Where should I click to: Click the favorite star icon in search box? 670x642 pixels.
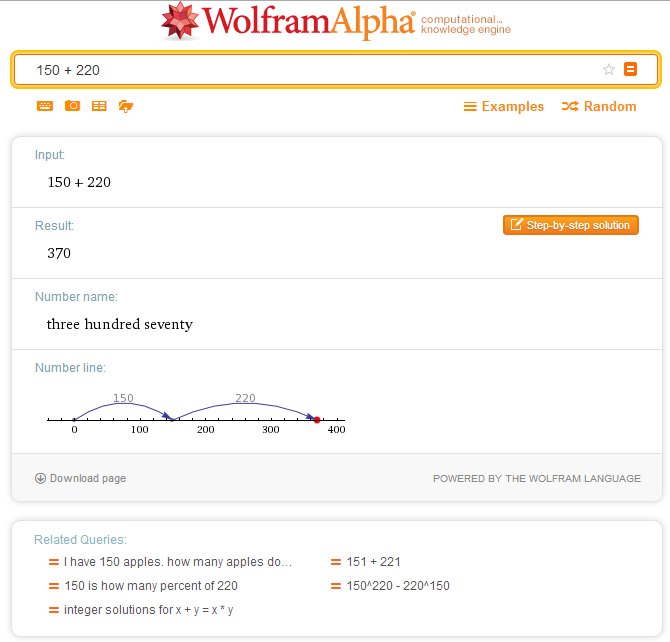608,69
